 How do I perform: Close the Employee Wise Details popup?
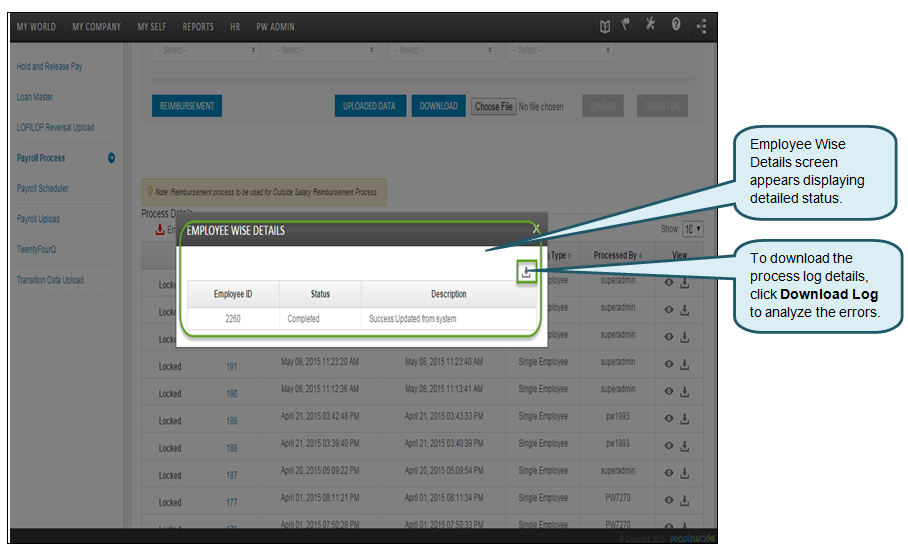tap(536, 229)
